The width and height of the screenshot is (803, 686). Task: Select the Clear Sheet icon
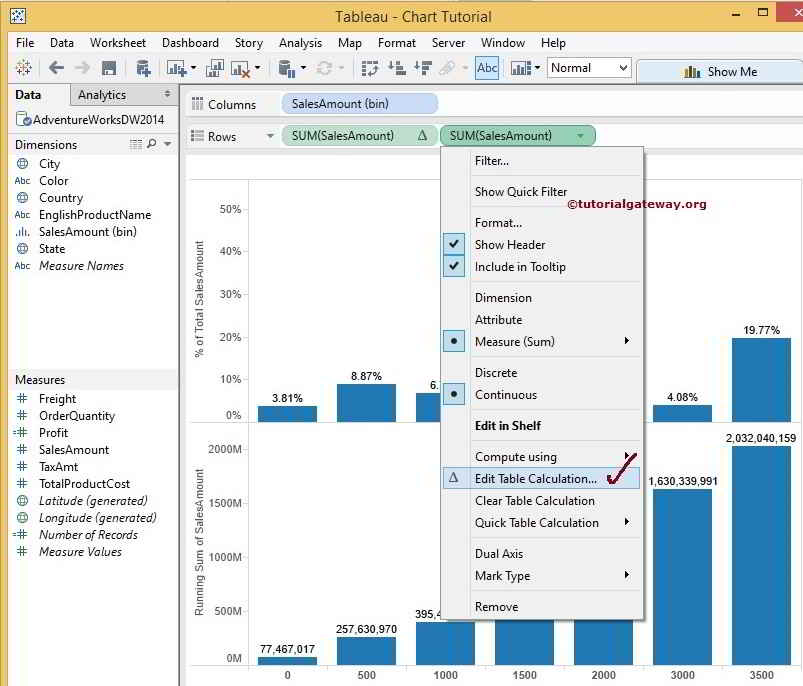click(243, 70)
